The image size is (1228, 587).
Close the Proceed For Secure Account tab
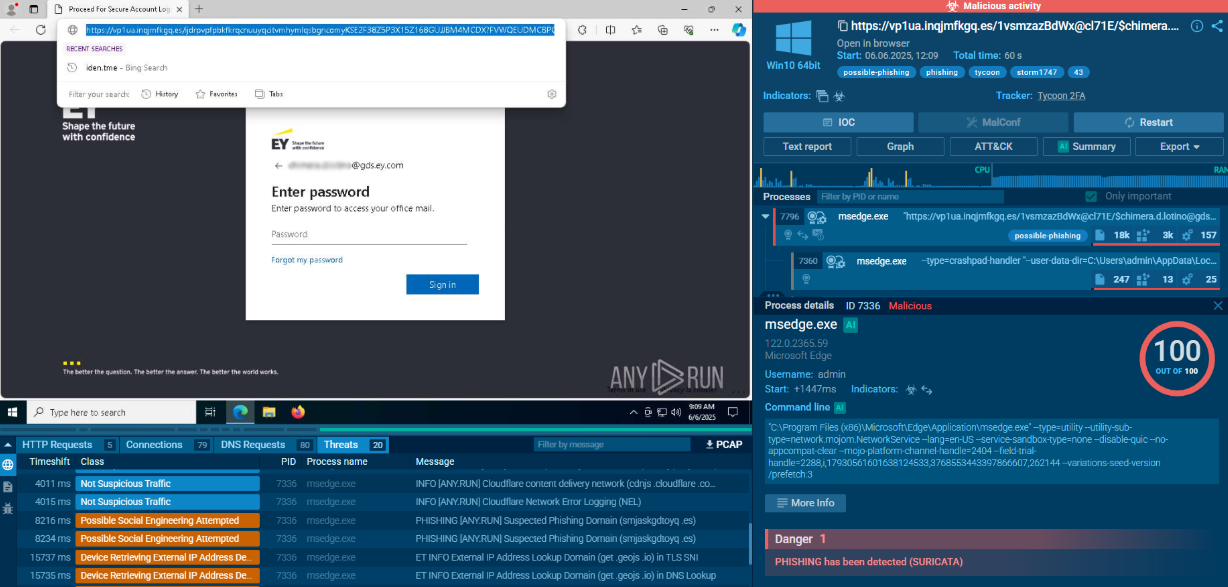[180, 8]
